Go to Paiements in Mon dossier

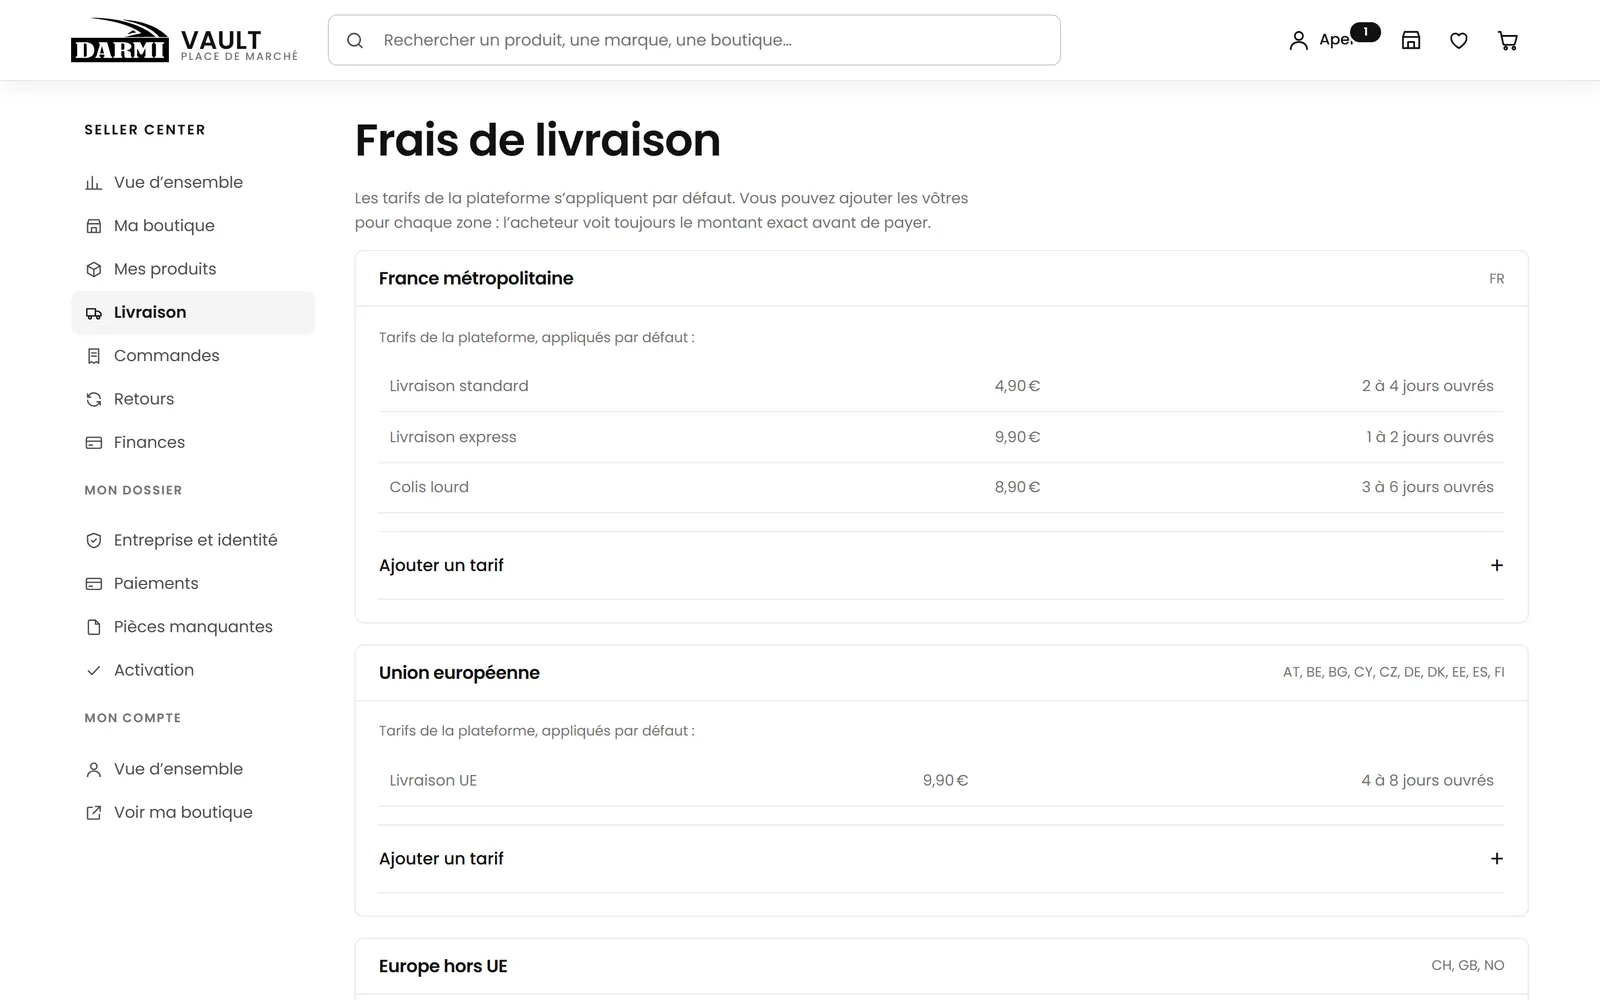193,583
